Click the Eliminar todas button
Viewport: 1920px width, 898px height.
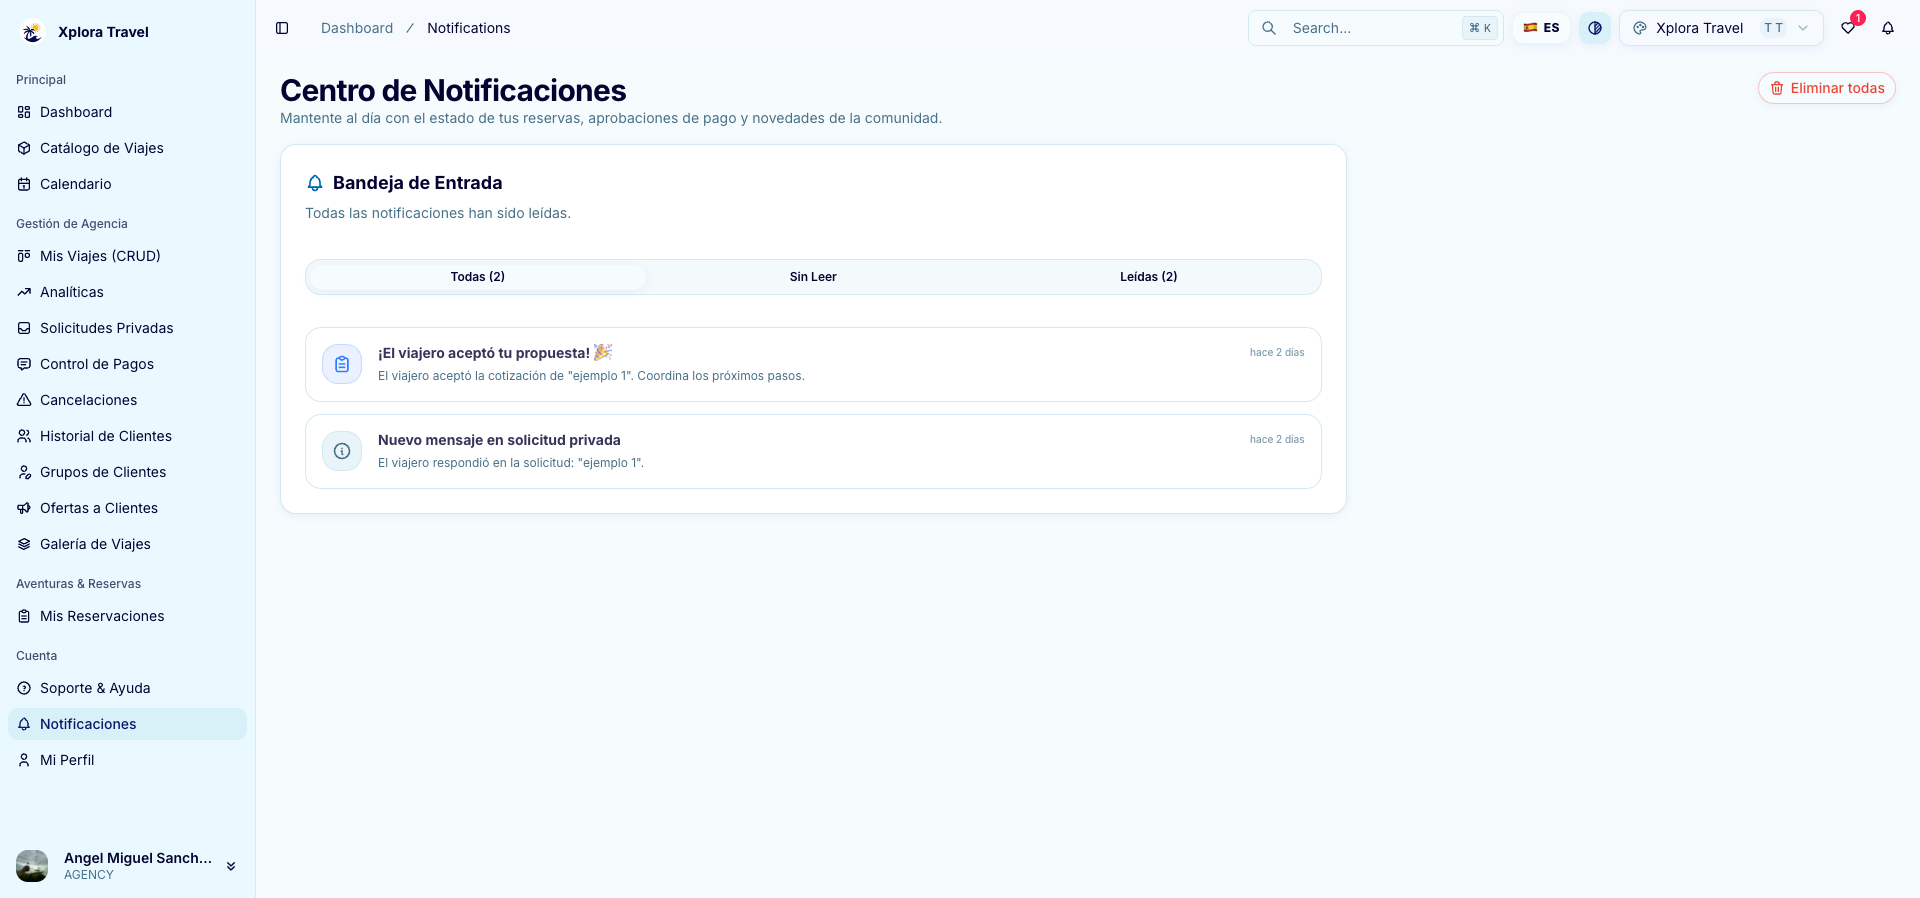[x=1826, y=88]
